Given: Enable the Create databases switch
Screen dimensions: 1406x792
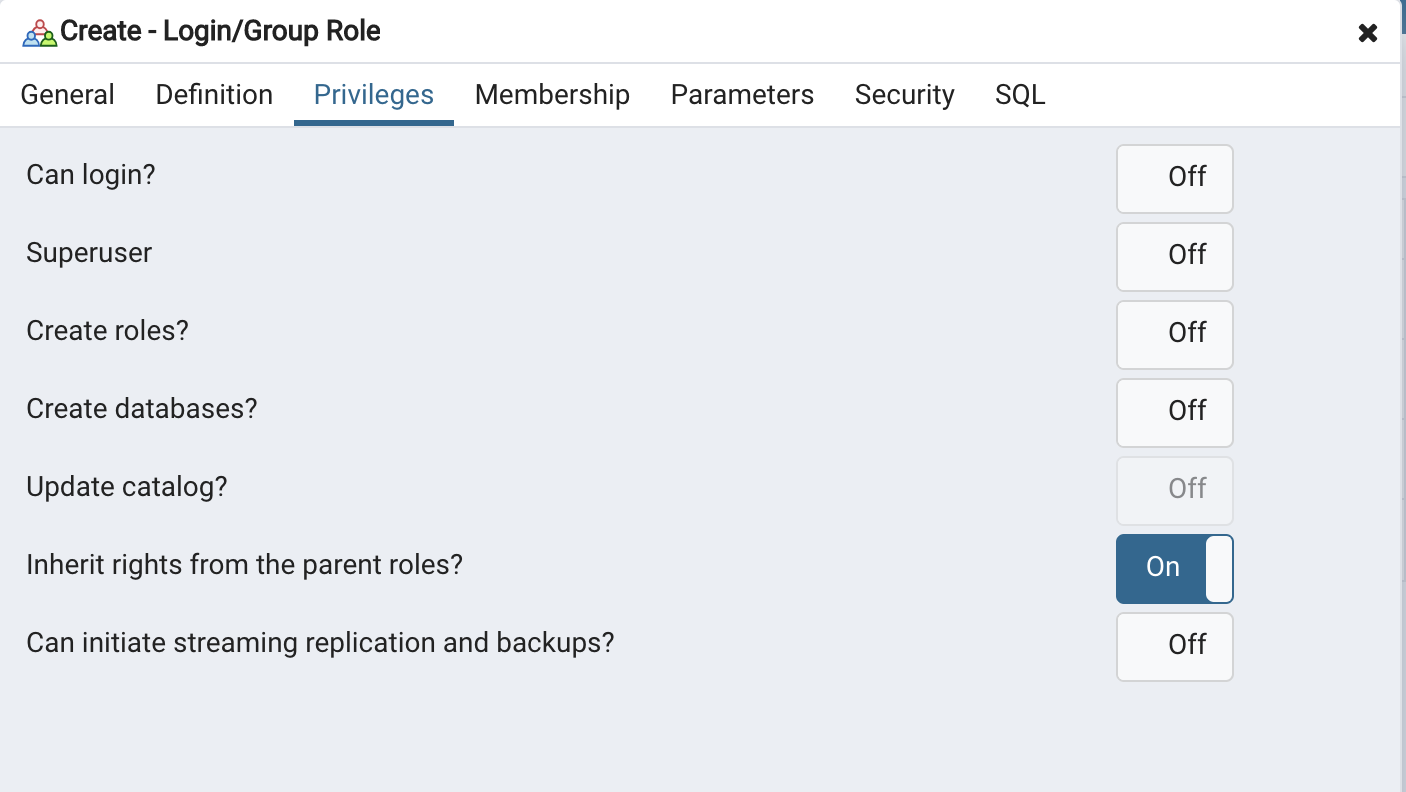Looking at the screenshot, I should click(1174, 412).
